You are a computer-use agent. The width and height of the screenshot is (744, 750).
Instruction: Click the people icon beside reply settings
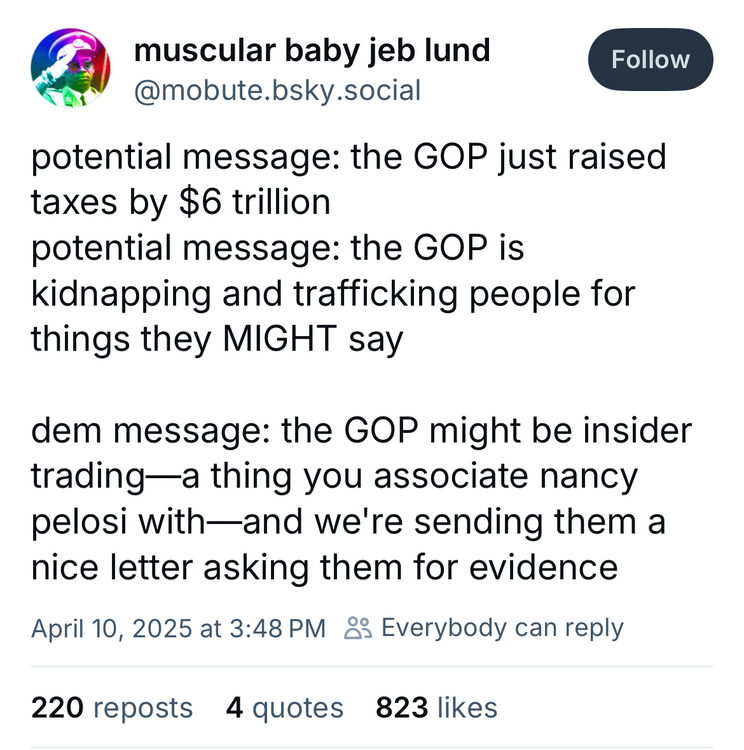tap(357, 628)
